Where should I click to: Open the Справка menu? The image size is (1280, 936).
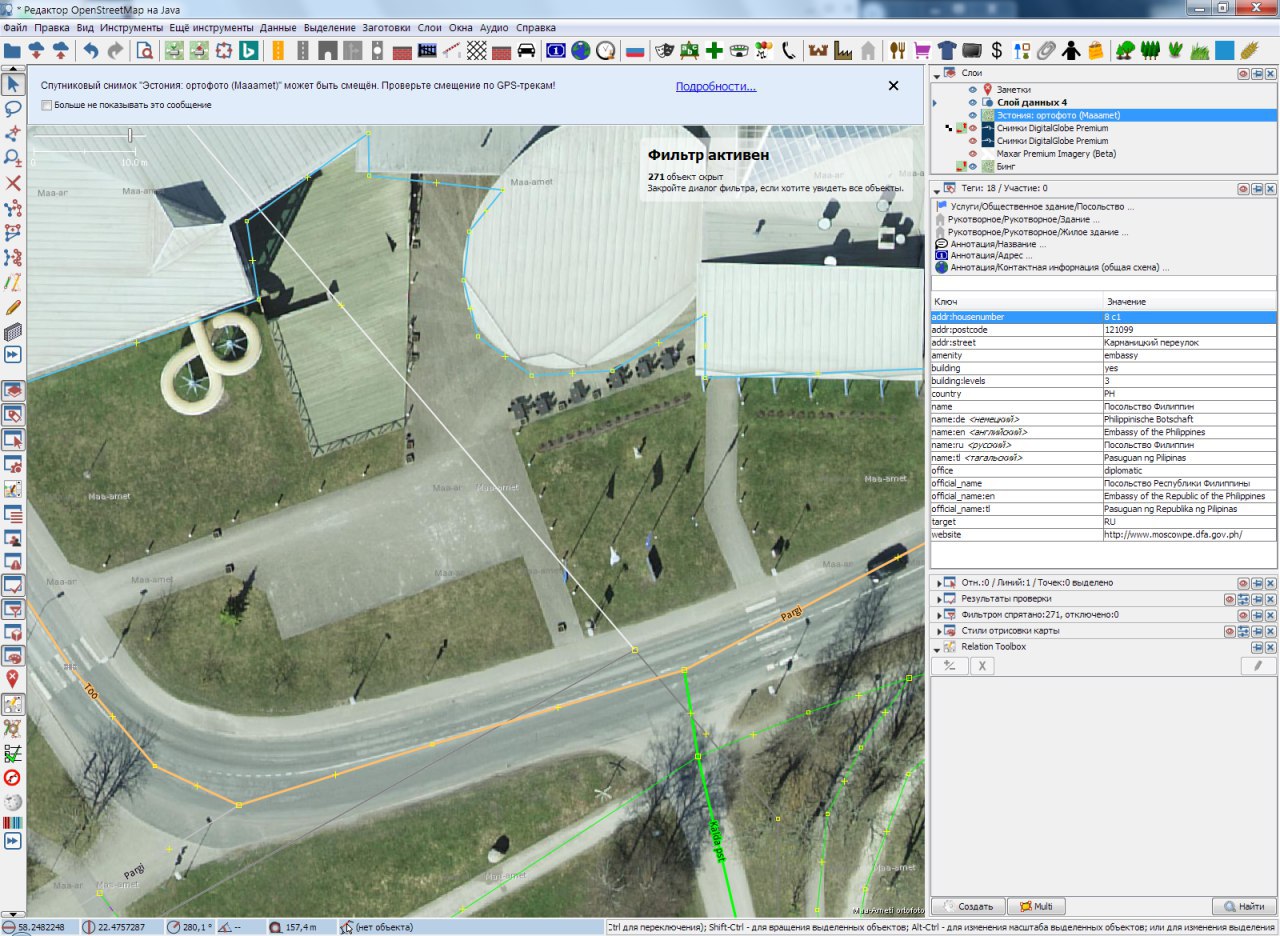coord(536,28)
